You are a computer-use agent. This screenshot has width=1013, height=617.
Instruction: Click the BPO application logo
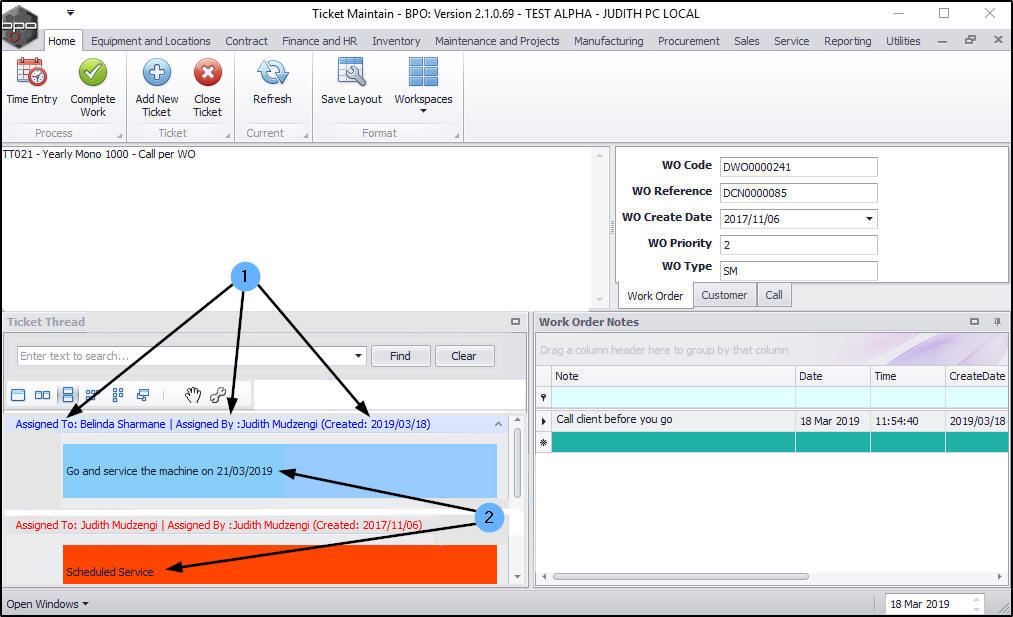19,26
